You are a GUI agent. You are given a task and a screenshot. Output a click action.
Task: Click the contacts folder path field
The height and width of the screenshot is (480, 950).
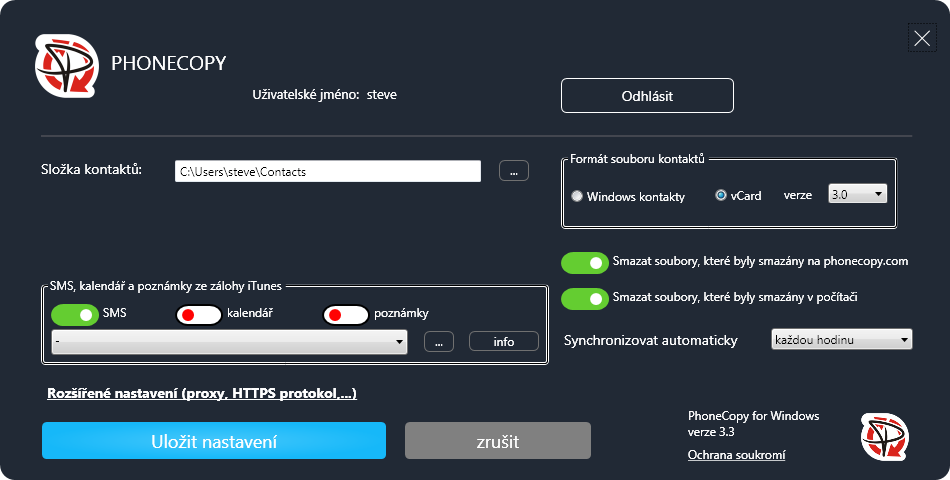tap(327, 171)
